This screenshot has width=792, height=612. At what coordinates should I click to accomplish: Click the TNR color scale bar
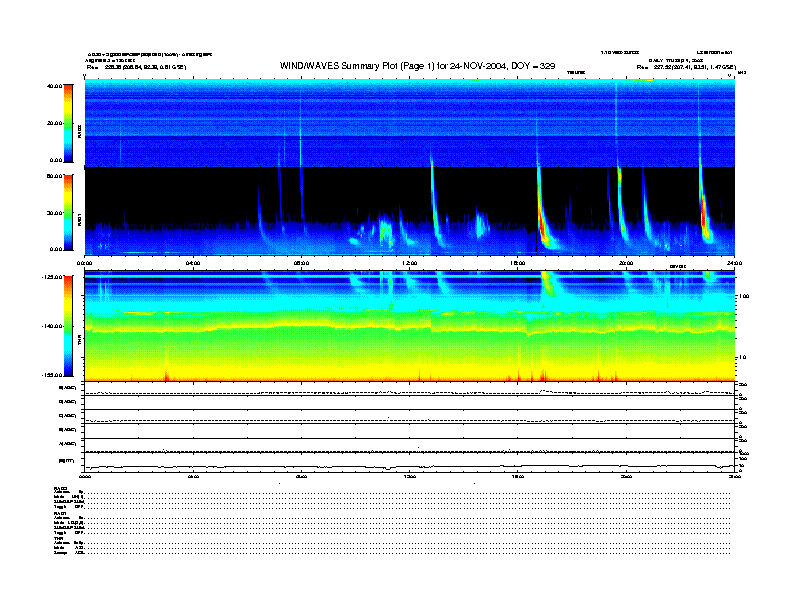(67, 325)
